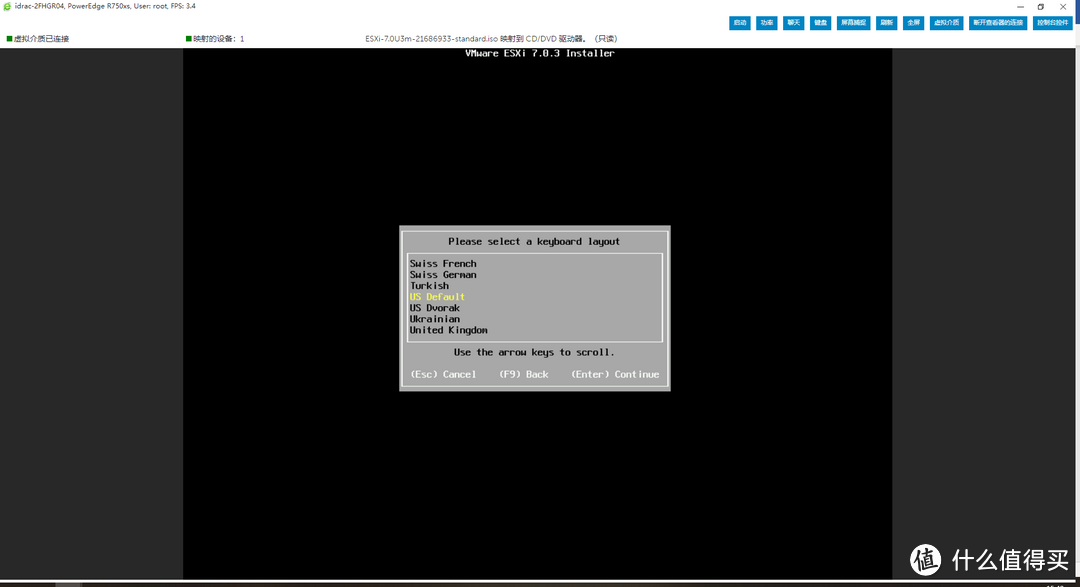This screenshot has height=587, width=1080.
Task: Select Swiss French keyboard layout
Action: point(443,263)
